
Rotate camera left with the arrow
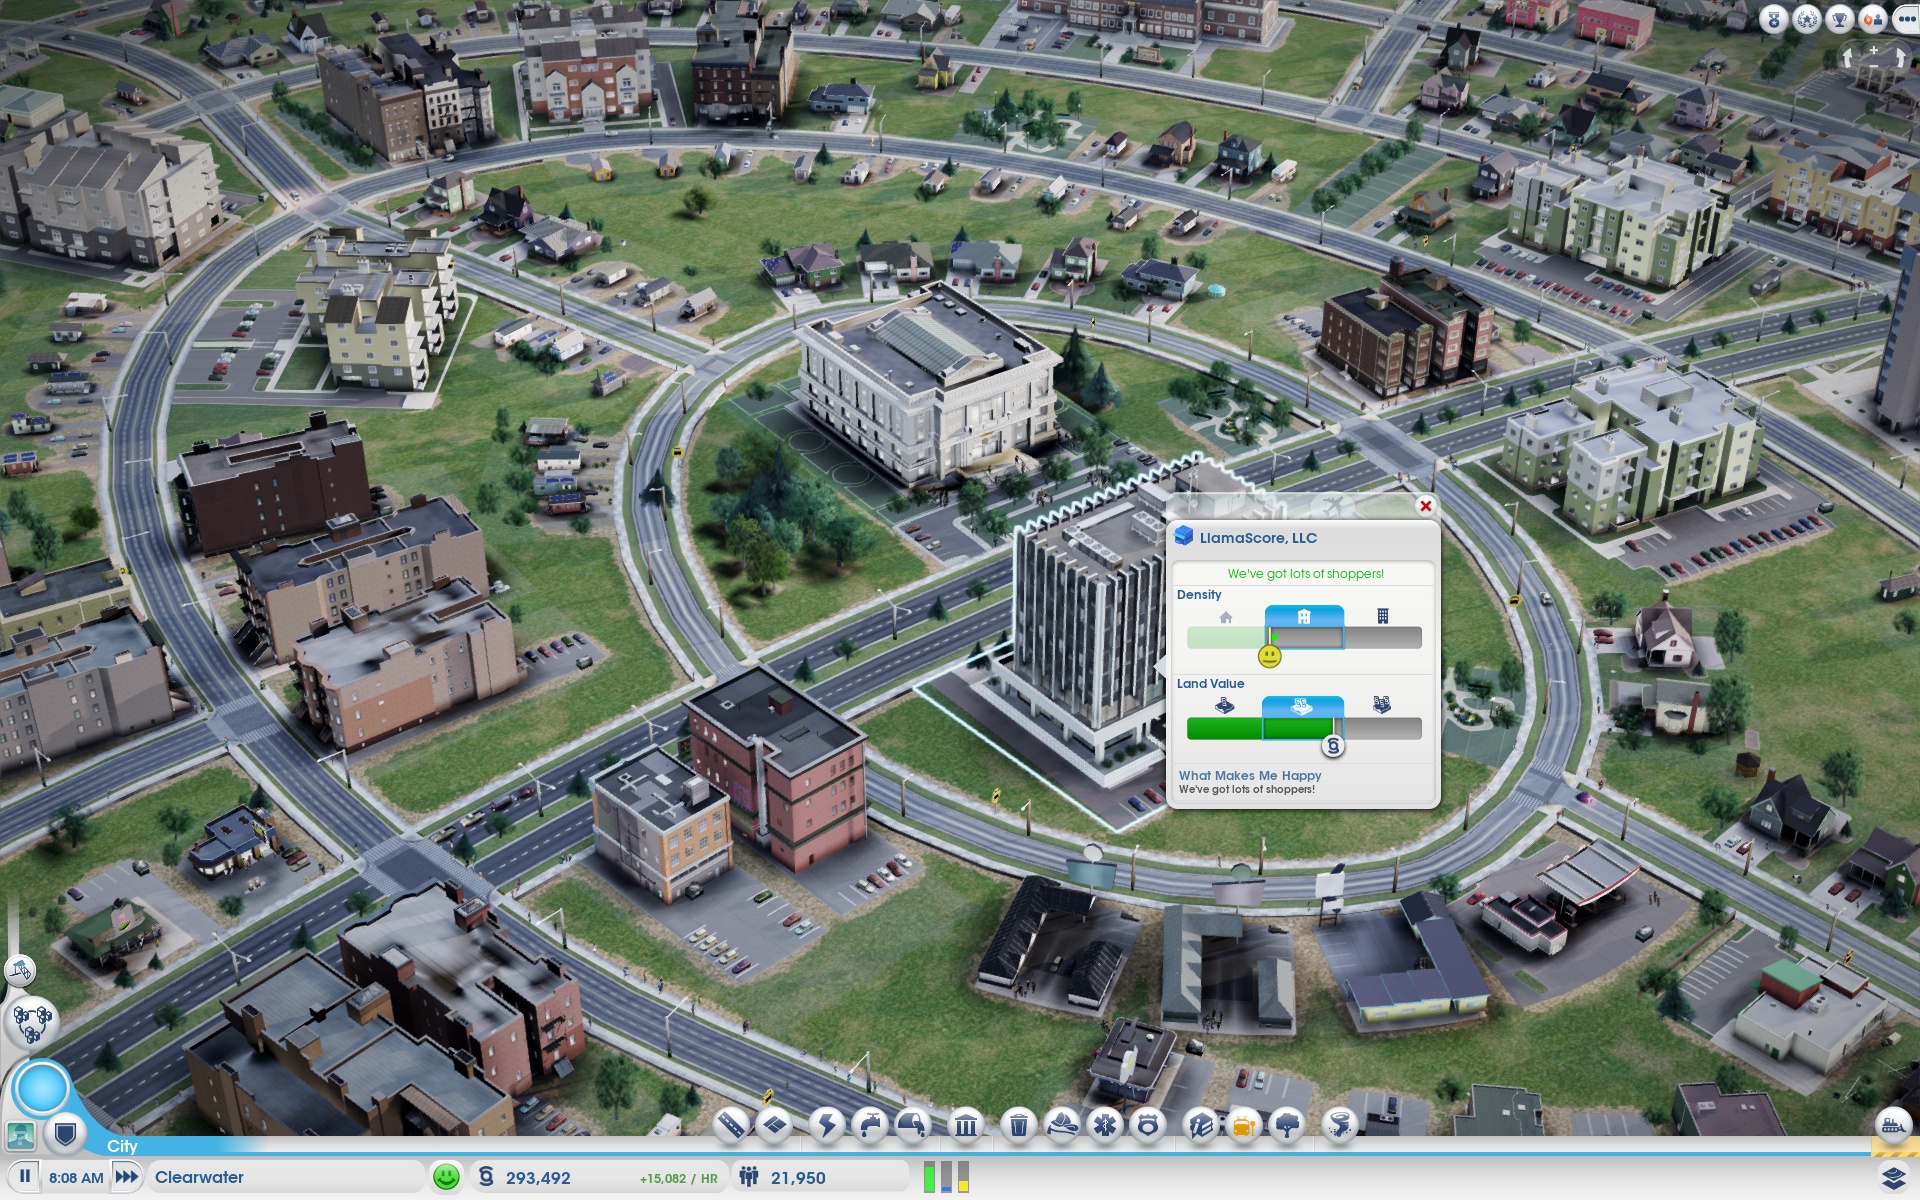1848,57
